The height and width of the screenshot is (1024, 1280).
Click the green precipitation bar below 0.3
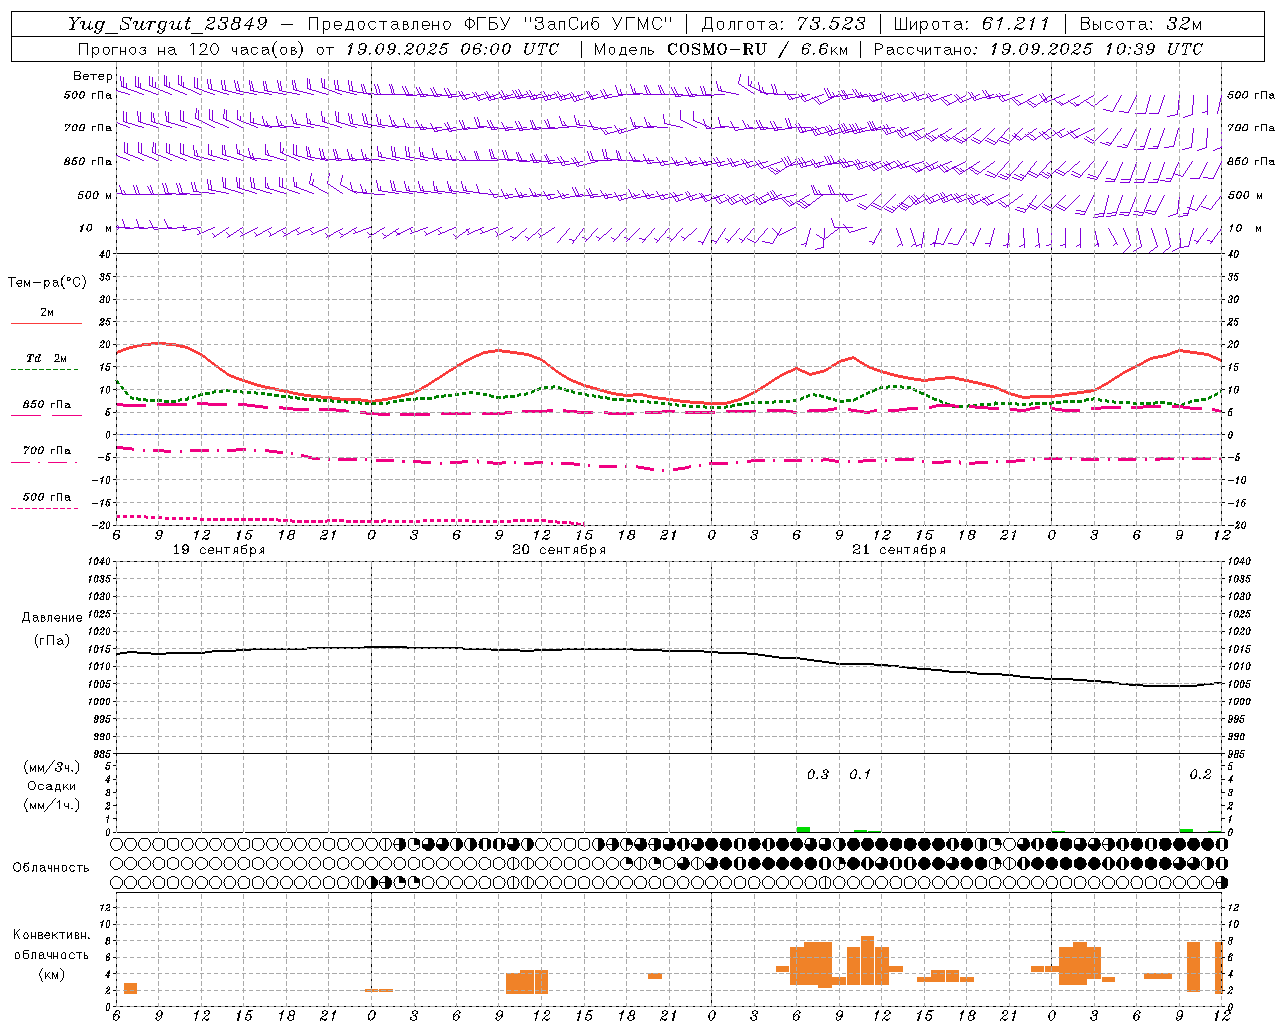click(x=803, y=829)
